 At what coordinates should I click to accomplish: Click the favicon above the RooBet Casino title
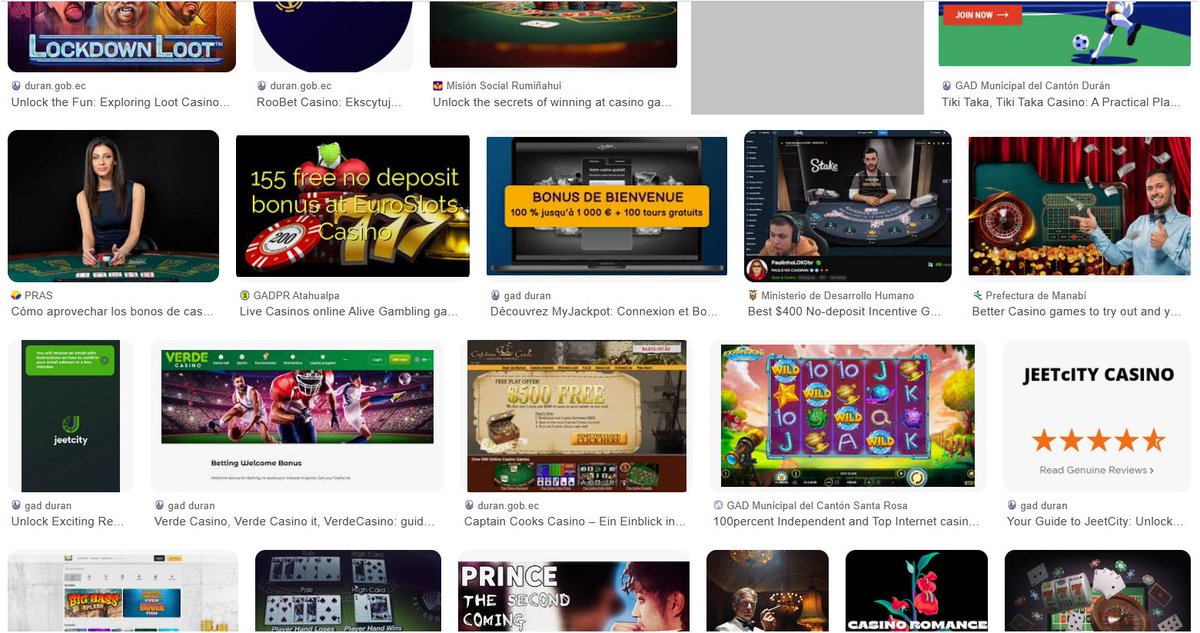[x=262, y=86]
